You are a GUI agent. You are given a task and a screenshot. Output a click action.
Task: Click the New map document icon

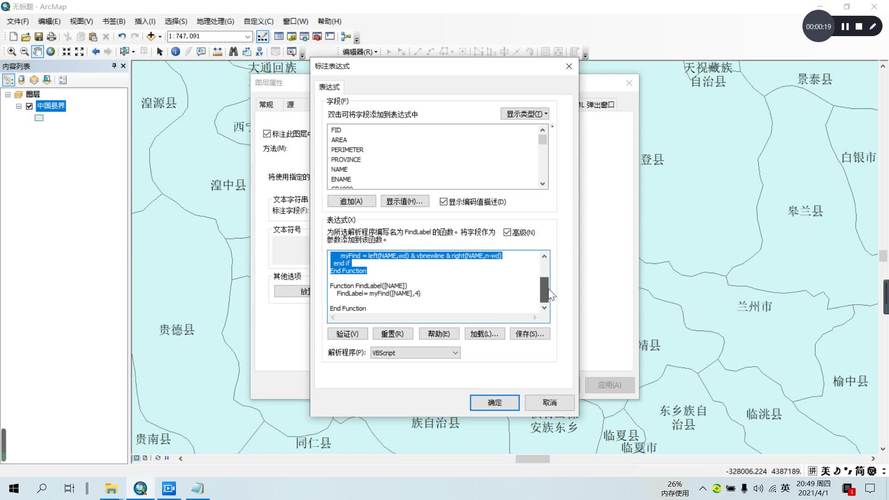(x=13, y=37)
